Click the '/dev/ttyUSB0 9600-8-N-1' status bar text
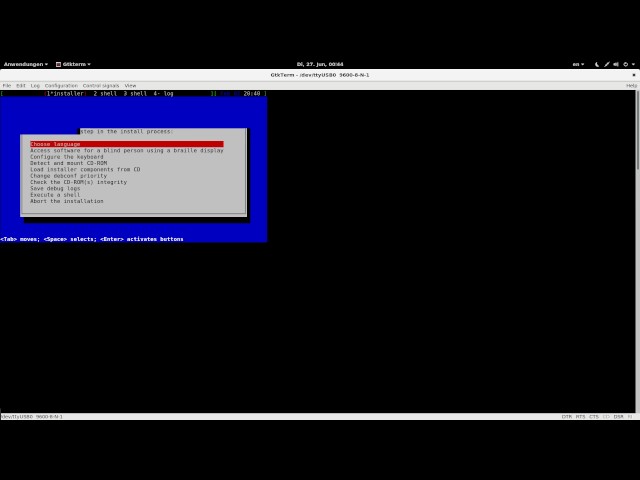This screenshot has height=480, width=640. click(32, 417)
